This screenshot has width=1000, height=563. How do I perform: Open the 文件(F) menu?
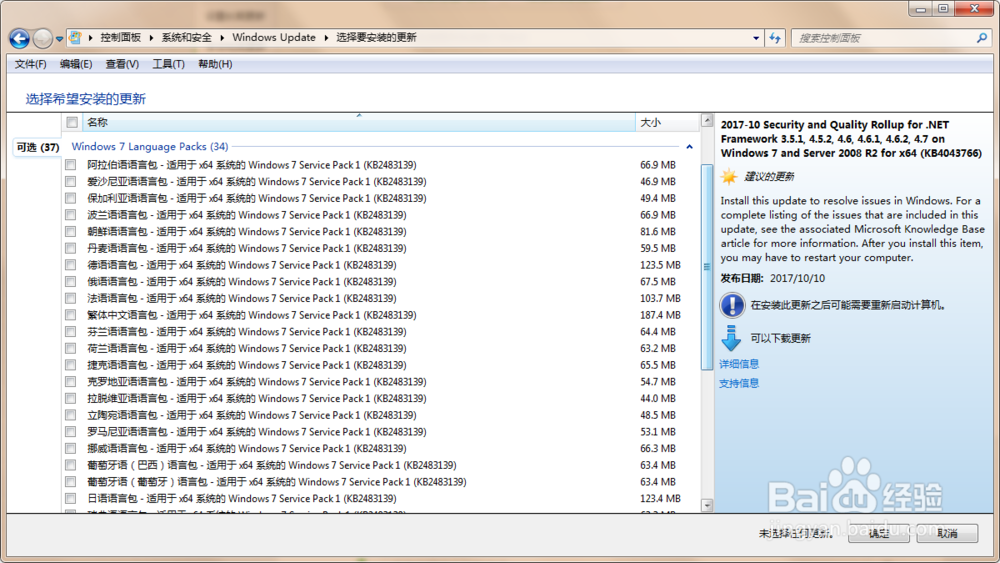click(x=31, y=64)
